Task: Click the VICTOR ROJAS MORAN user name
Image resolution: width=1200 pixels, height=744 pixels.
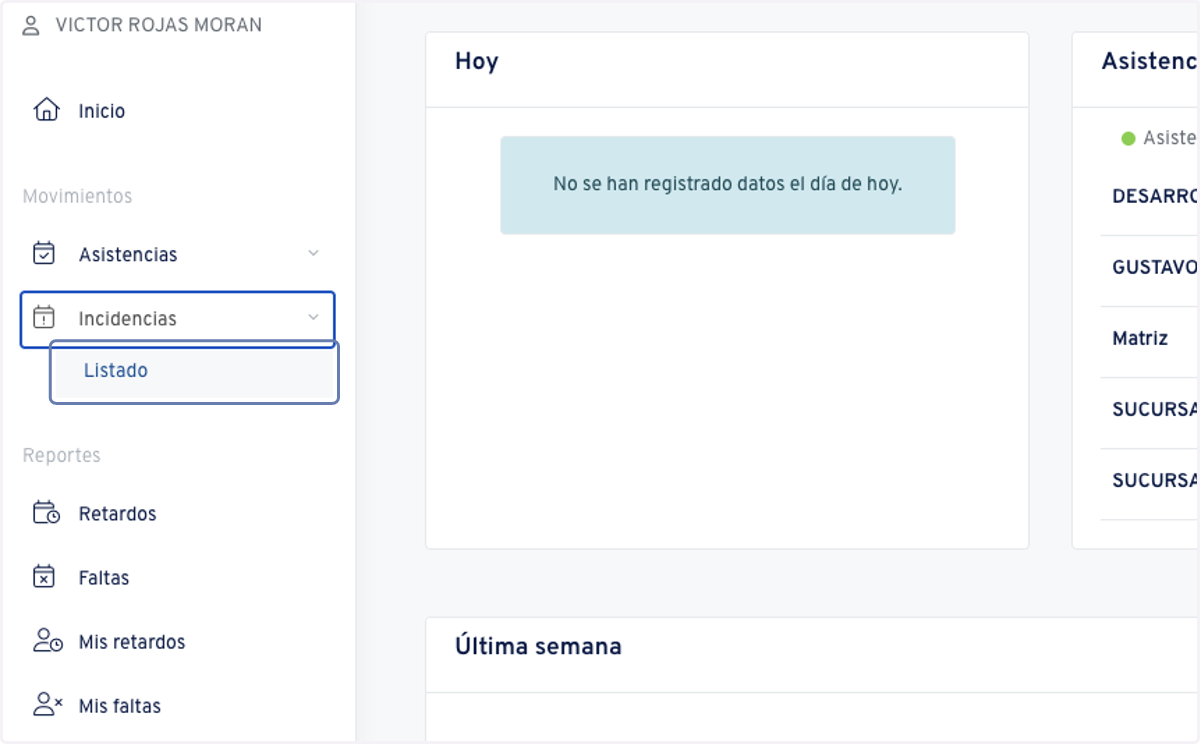Action: click(159, 26)
